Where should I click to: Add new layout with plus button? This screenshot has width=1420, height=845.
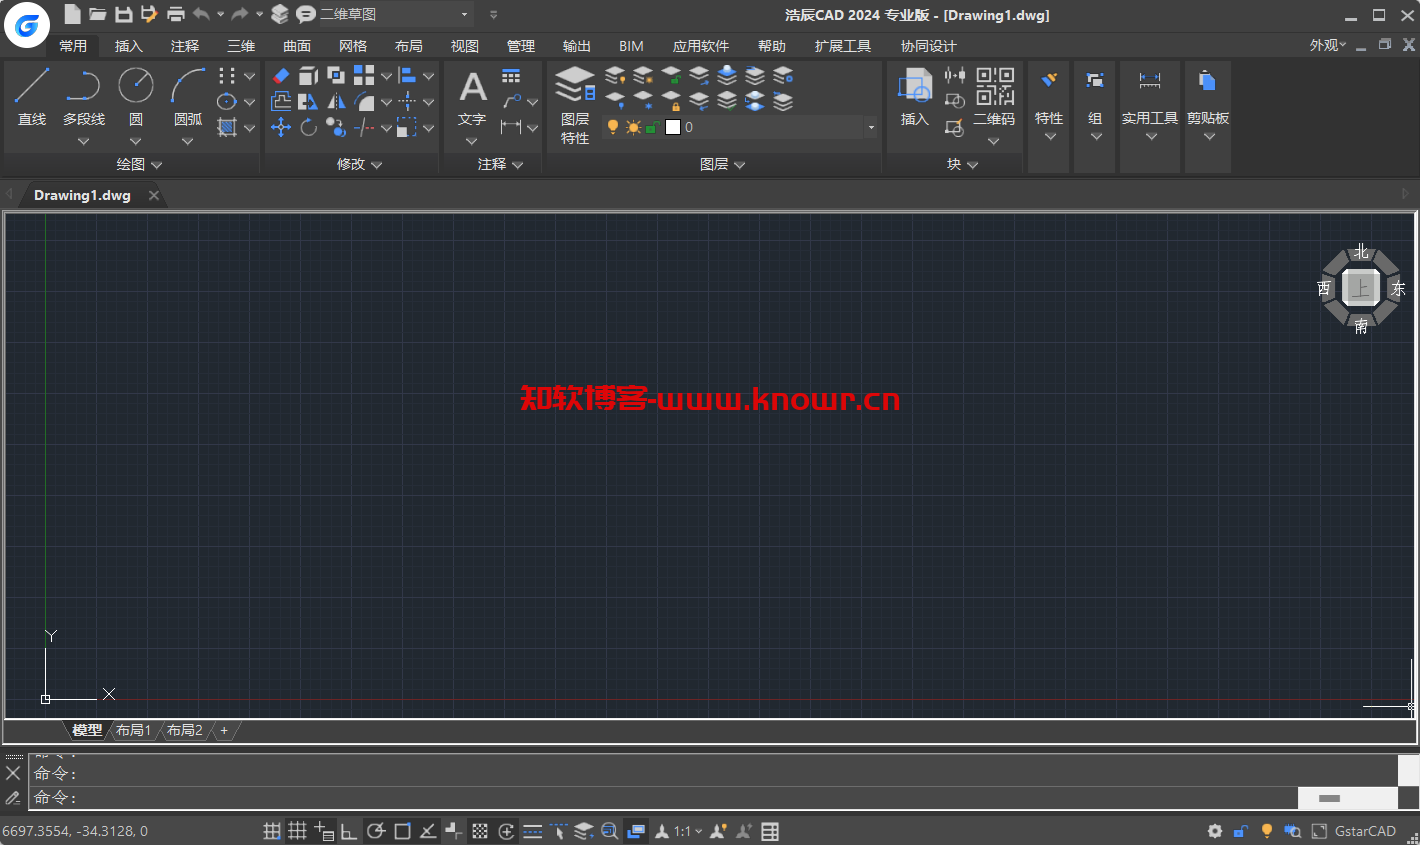coord(224,730)
